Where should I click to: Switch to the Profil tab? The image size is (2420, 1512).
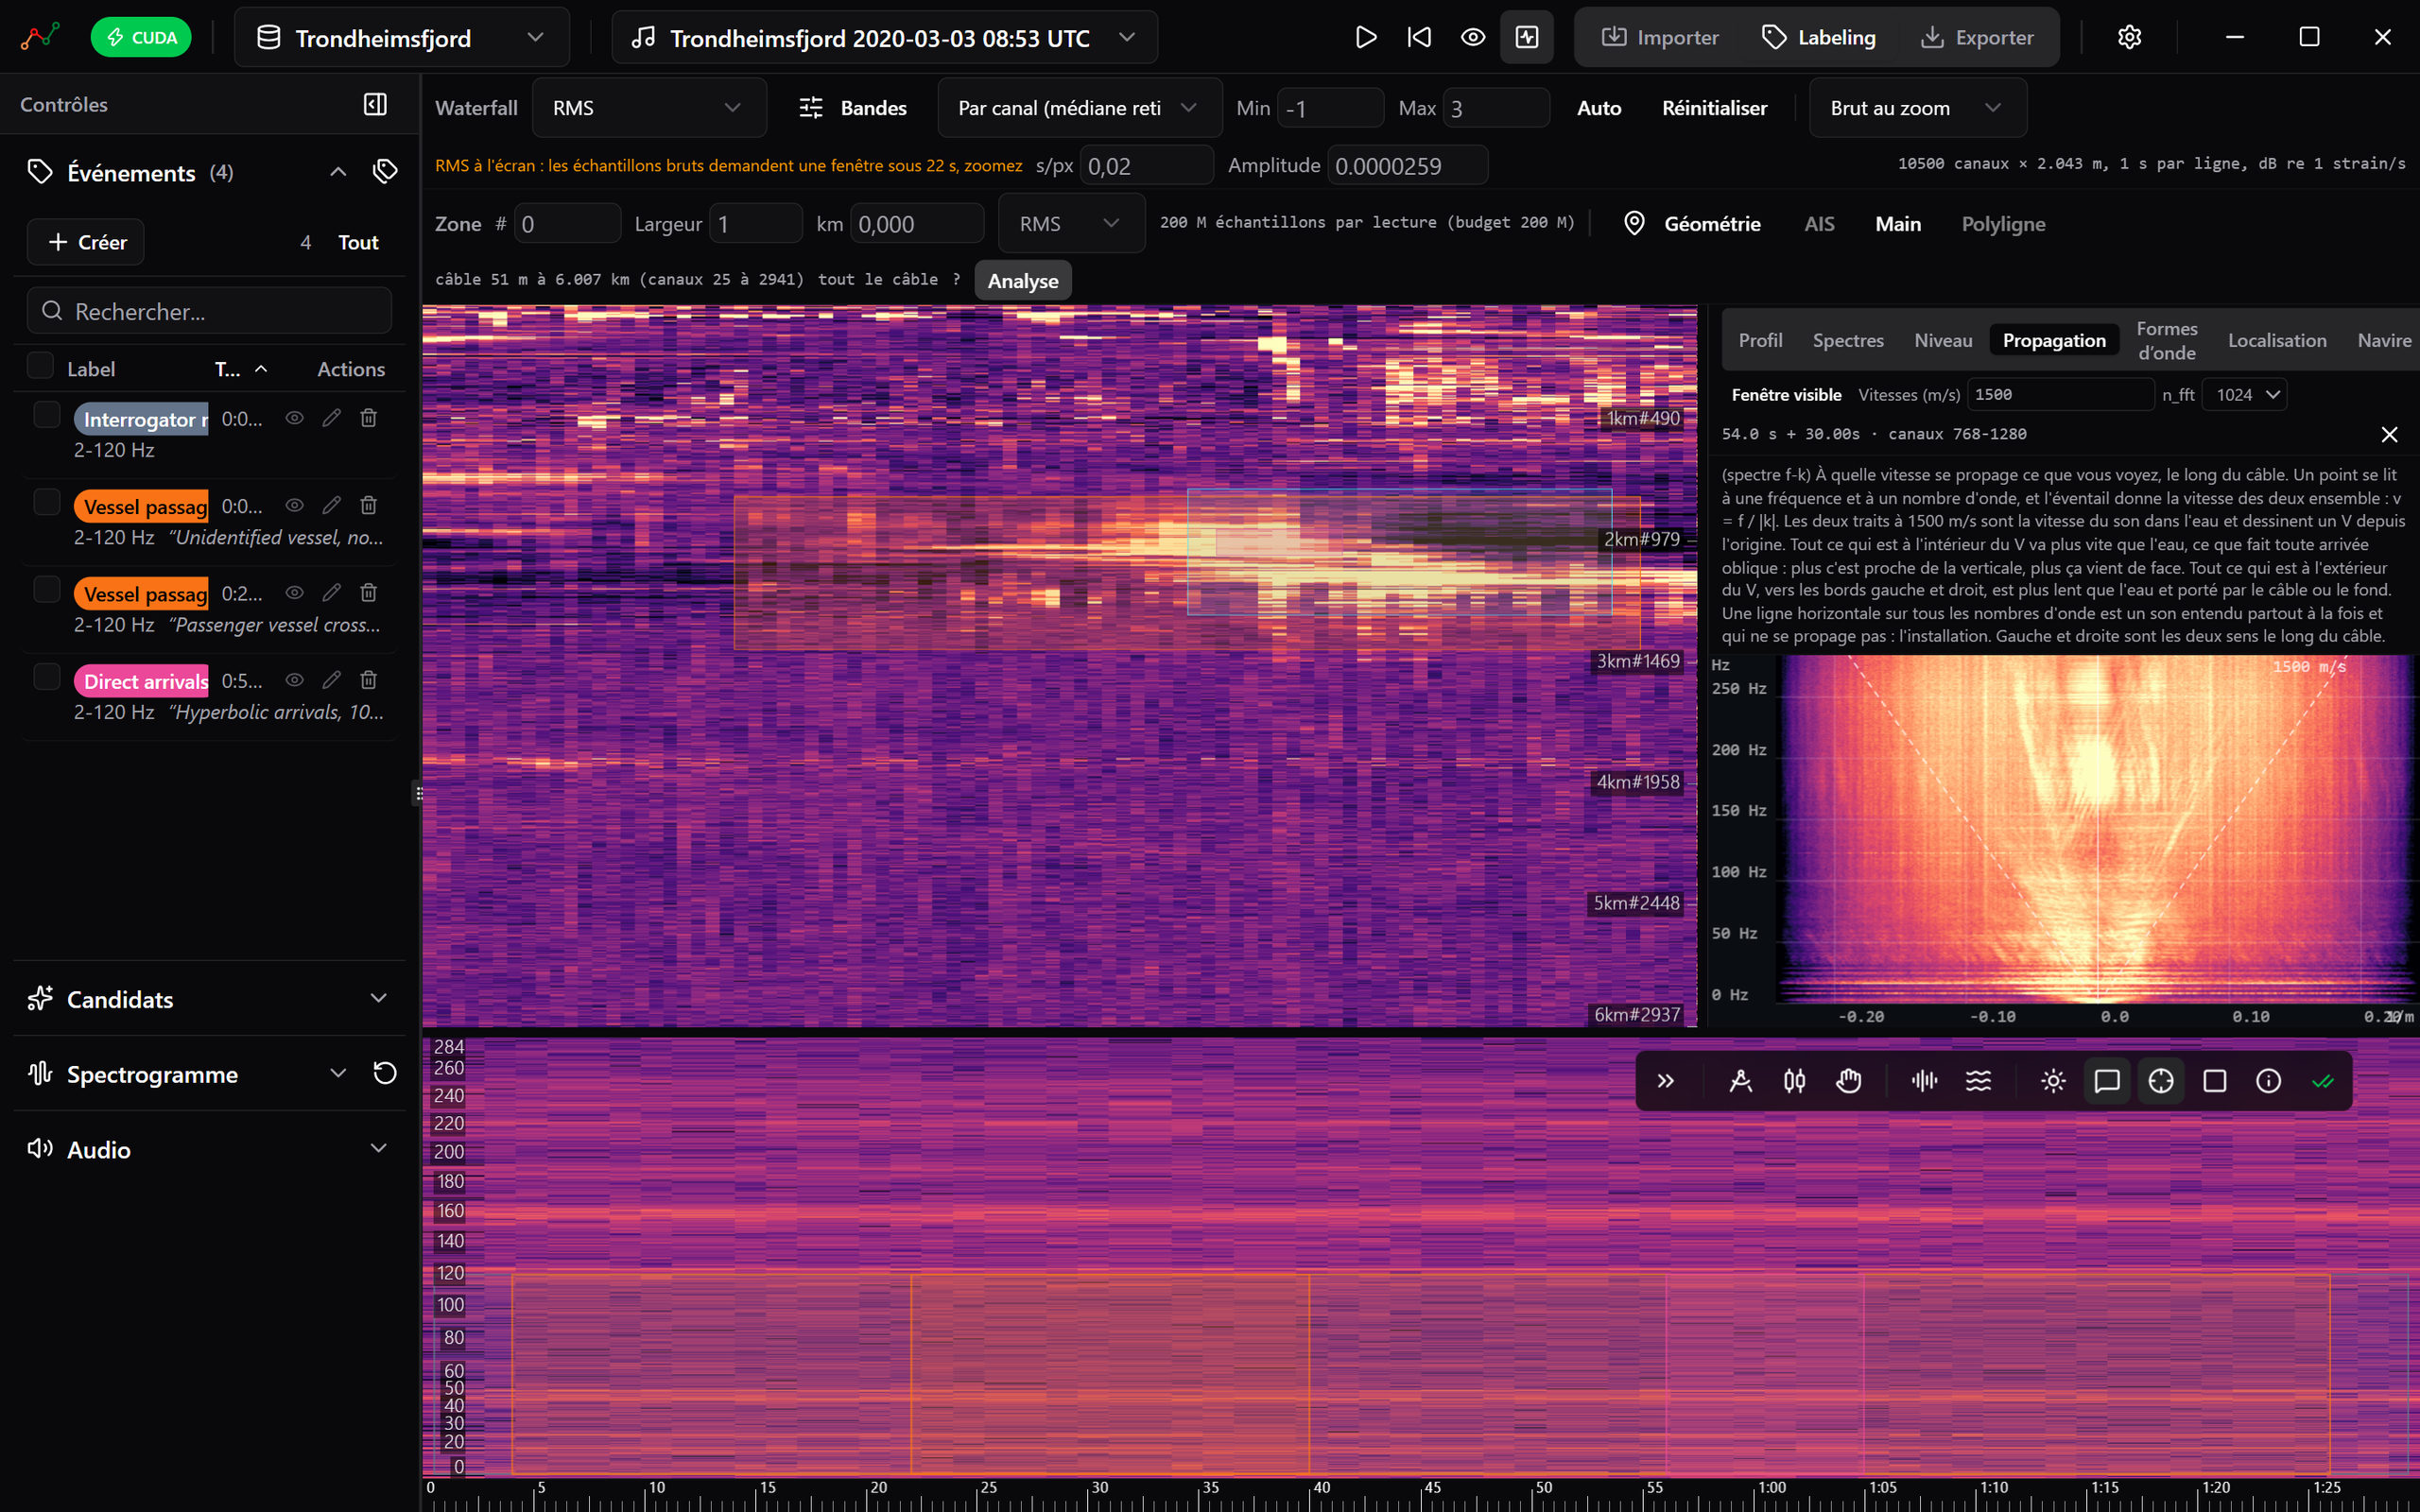click(x=1760, y=341)
